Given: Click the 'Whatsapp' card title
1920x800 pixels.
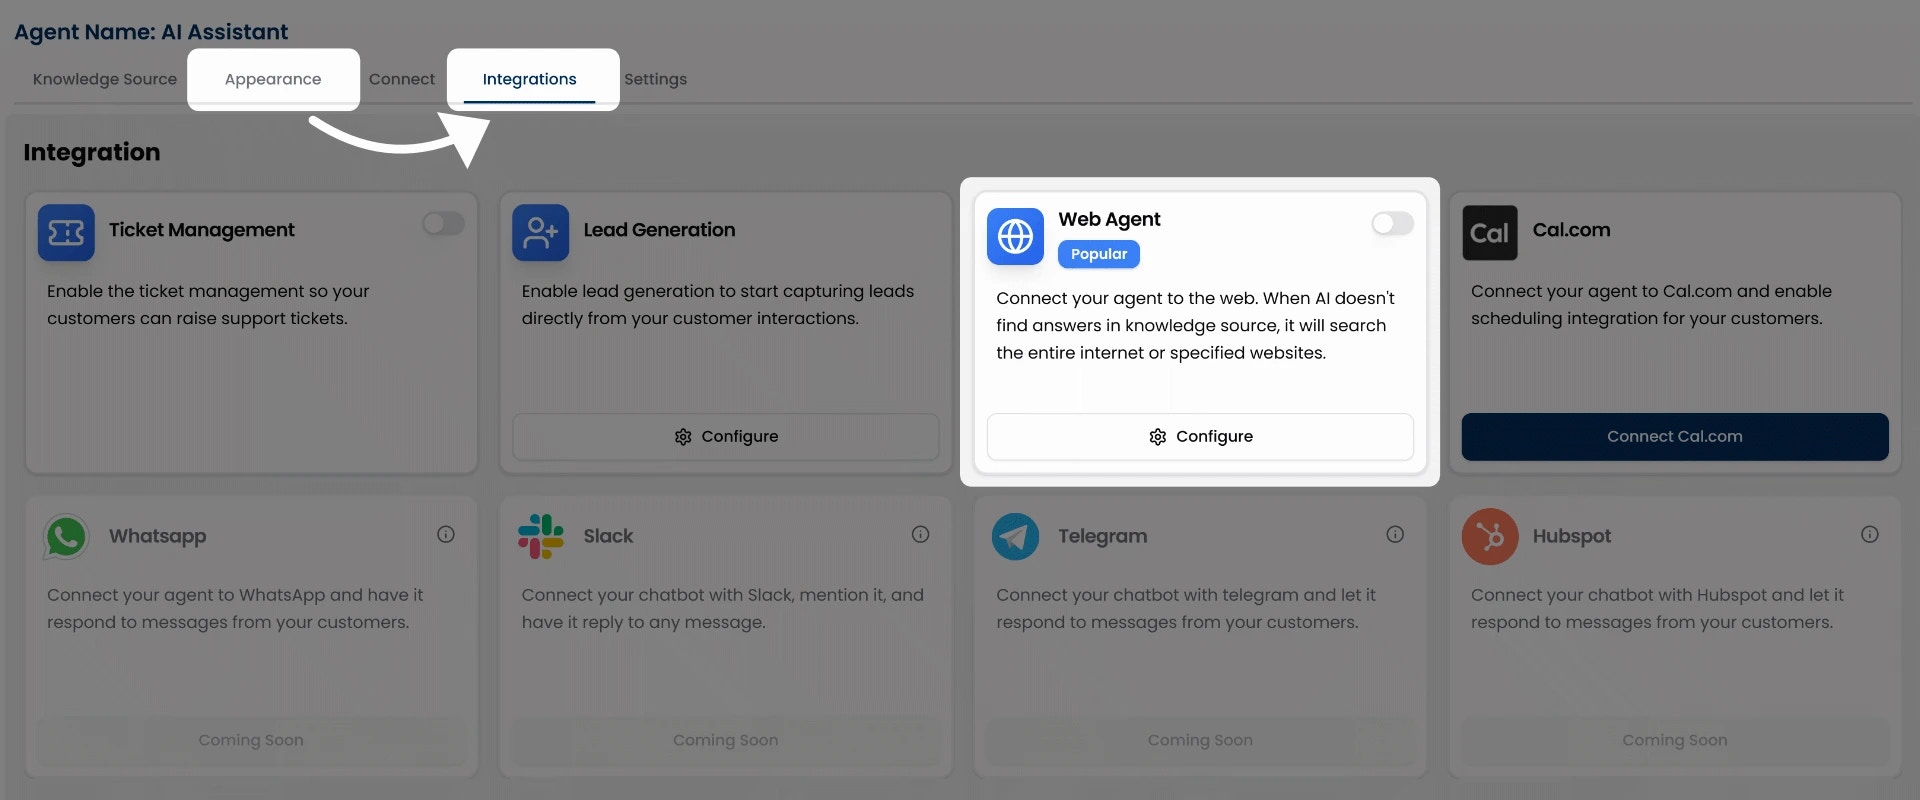Looking at the screenshot, I should click(x=157, y=536).
